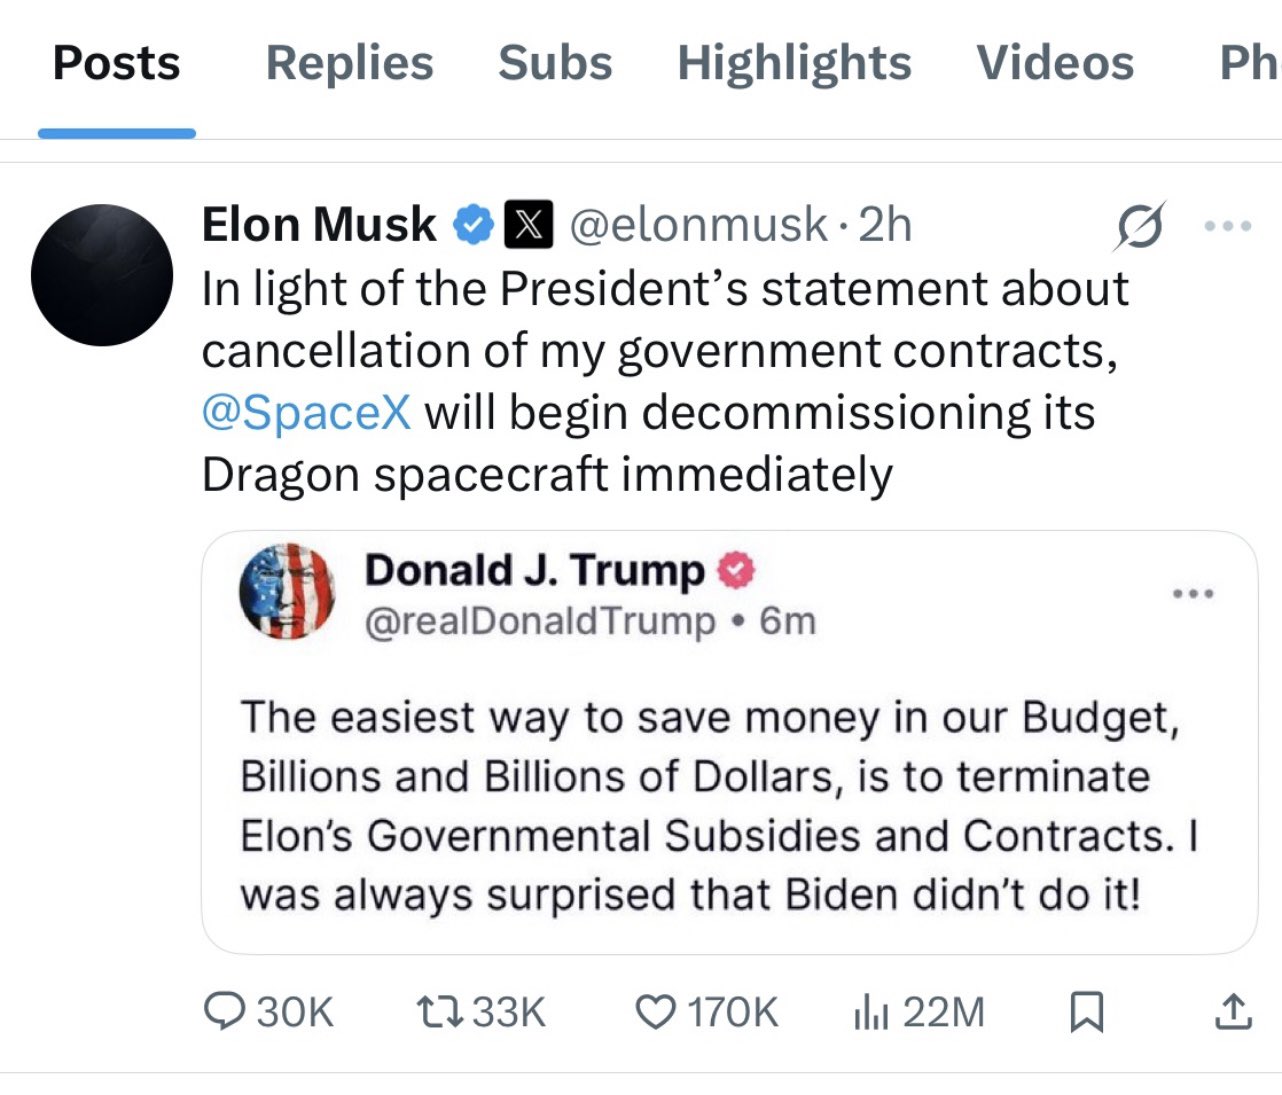The image size is (1282, 1095).
Task: Switch to the Subs tab
Action: pyautogui.click(x=555, y=63)
